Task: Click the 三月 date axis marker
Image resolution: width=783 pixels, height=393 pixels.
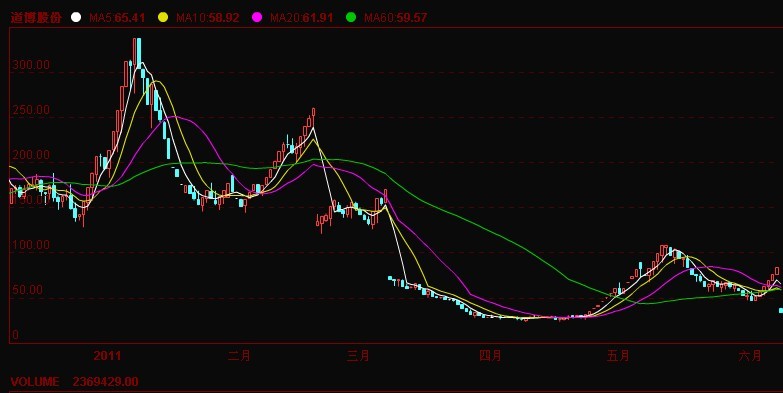Action: [359, 356]
